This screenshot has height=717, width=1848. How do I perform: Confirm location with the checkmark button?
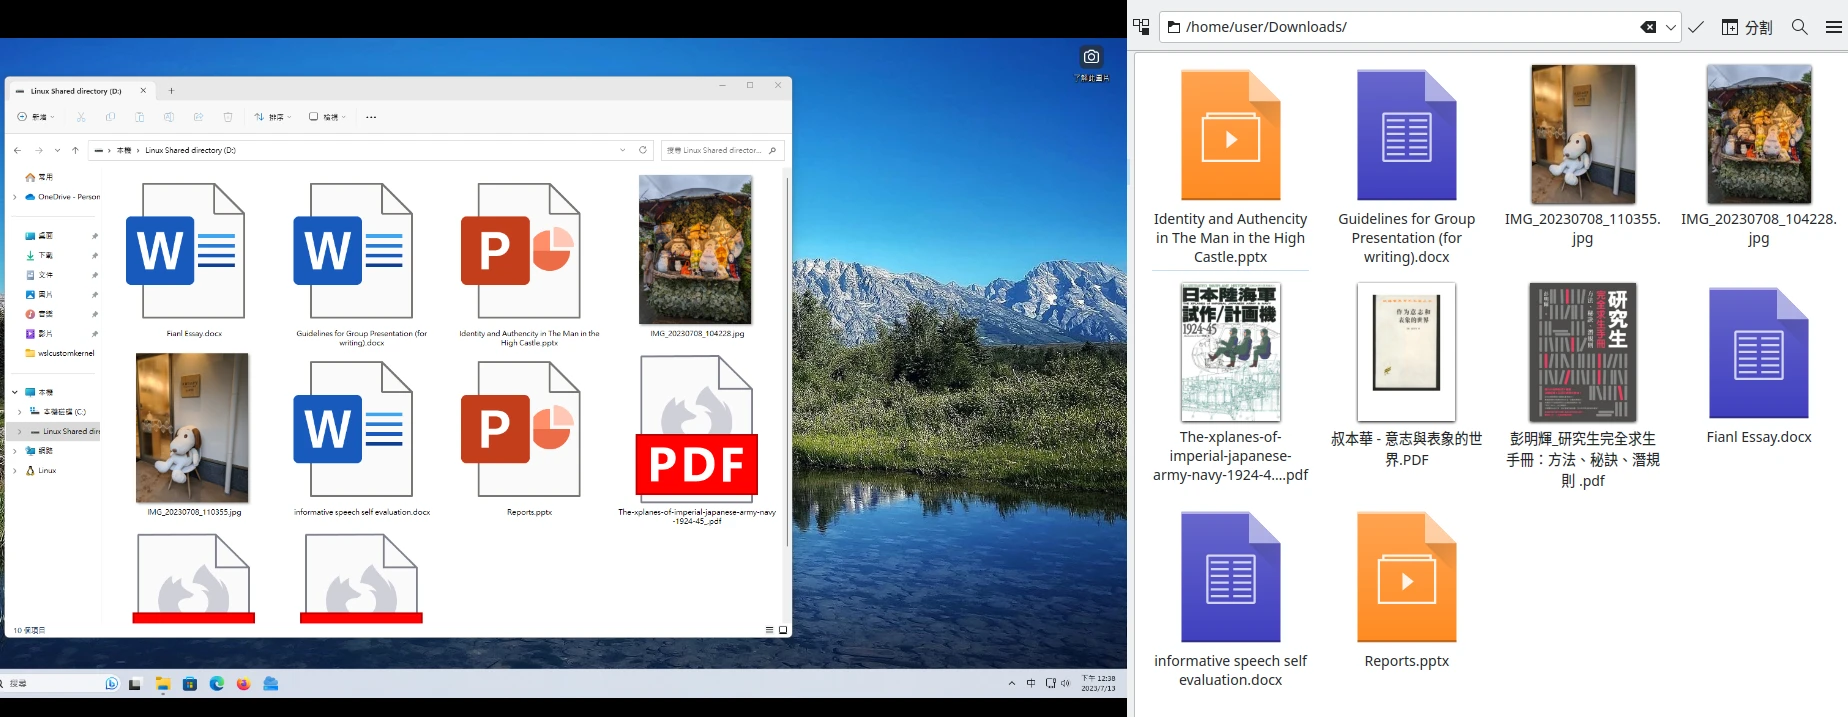(x=1696, y=27)
